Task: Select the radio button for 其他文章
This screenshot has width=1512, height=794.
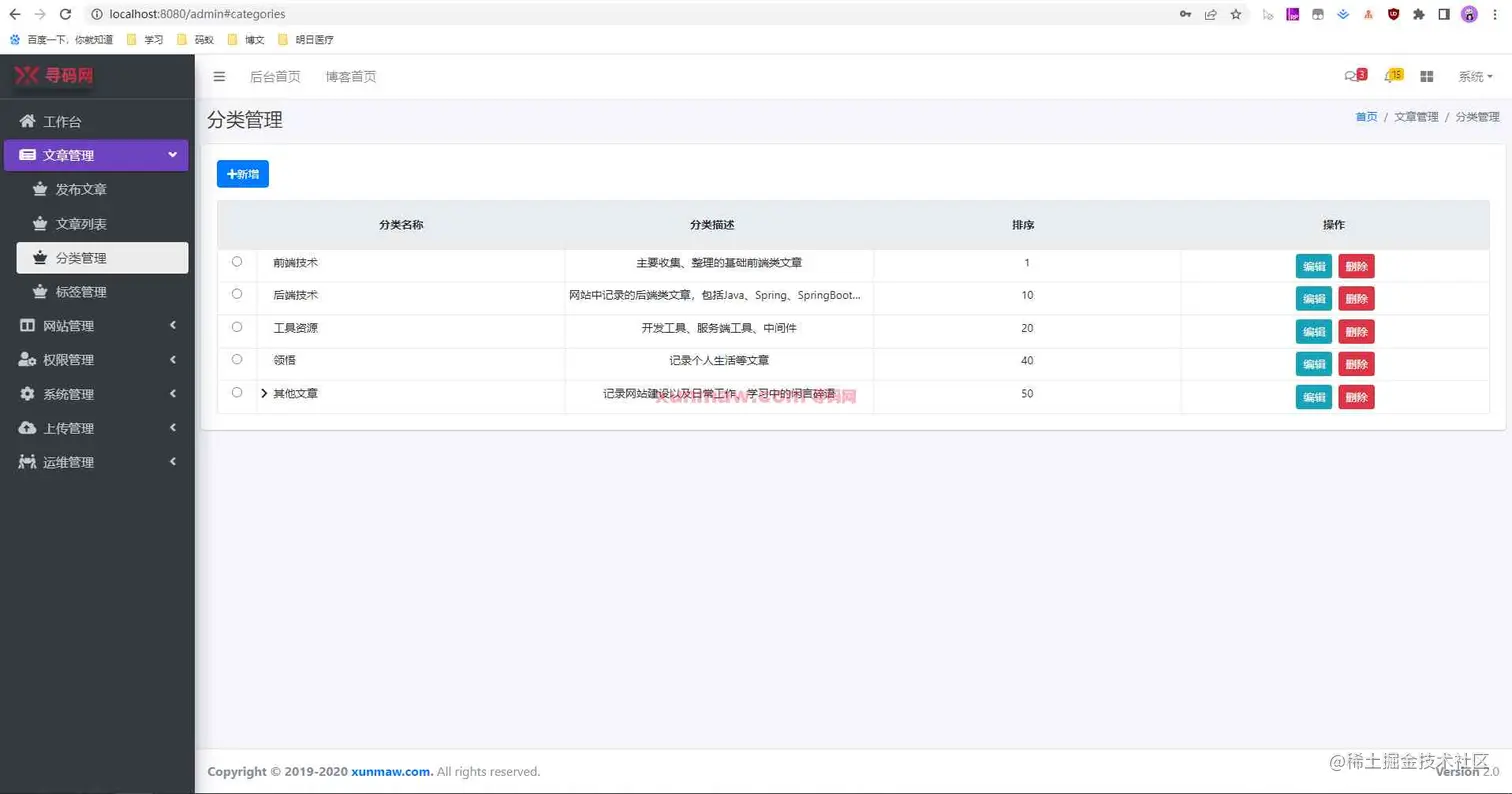Action: coord(237,392)
